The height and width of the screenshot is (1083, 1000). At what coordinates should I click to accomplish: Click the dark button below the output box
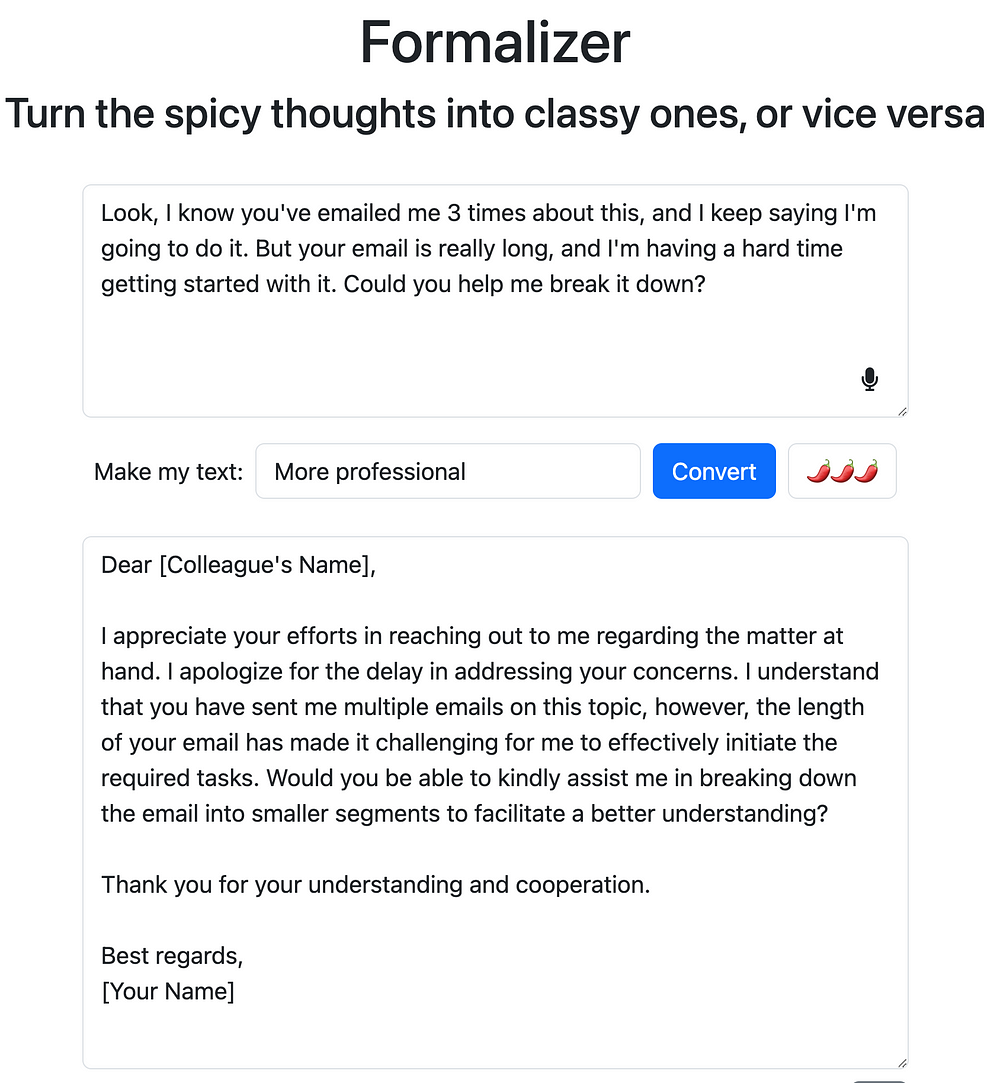pyautogui.click(x=880, y=1080)
